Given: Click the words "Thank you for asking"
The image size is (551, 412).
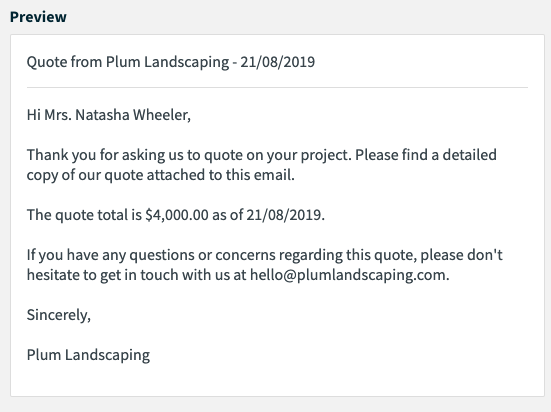Looking at the screenshot, I should (x=96, y=155).
